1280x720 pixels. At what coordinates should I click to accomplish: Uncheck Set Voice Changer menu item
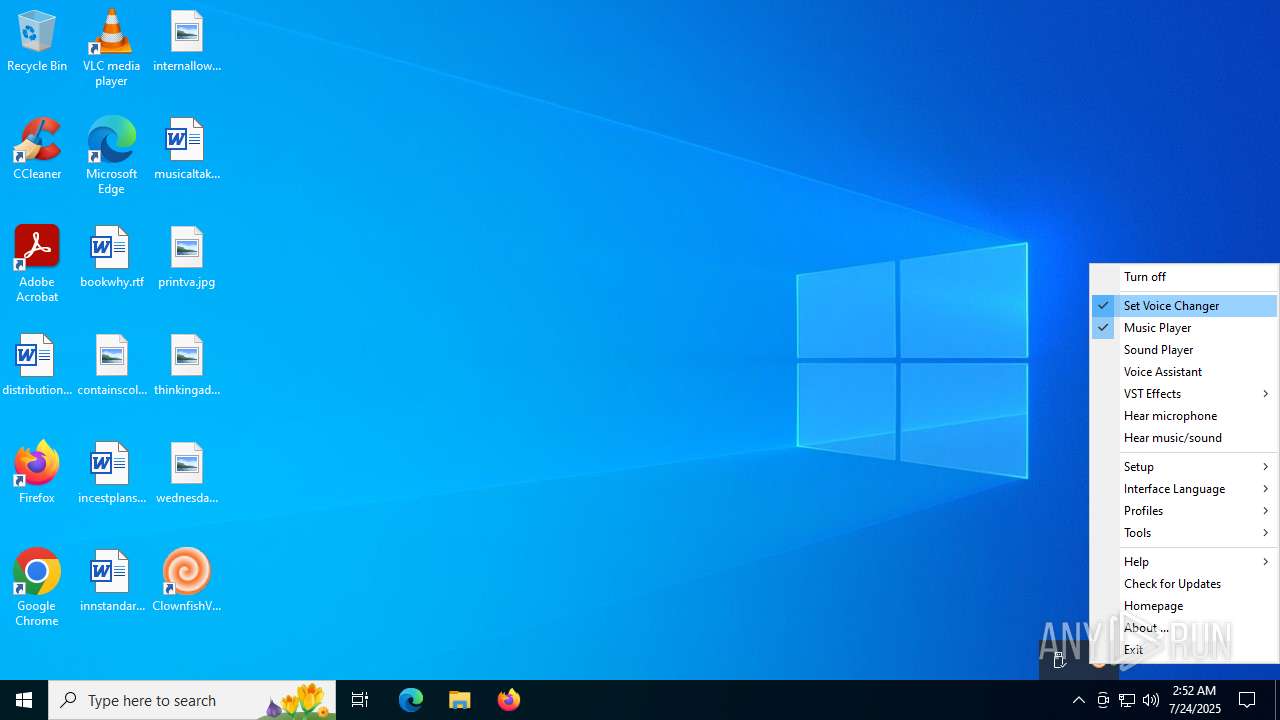click(1184, 306)
